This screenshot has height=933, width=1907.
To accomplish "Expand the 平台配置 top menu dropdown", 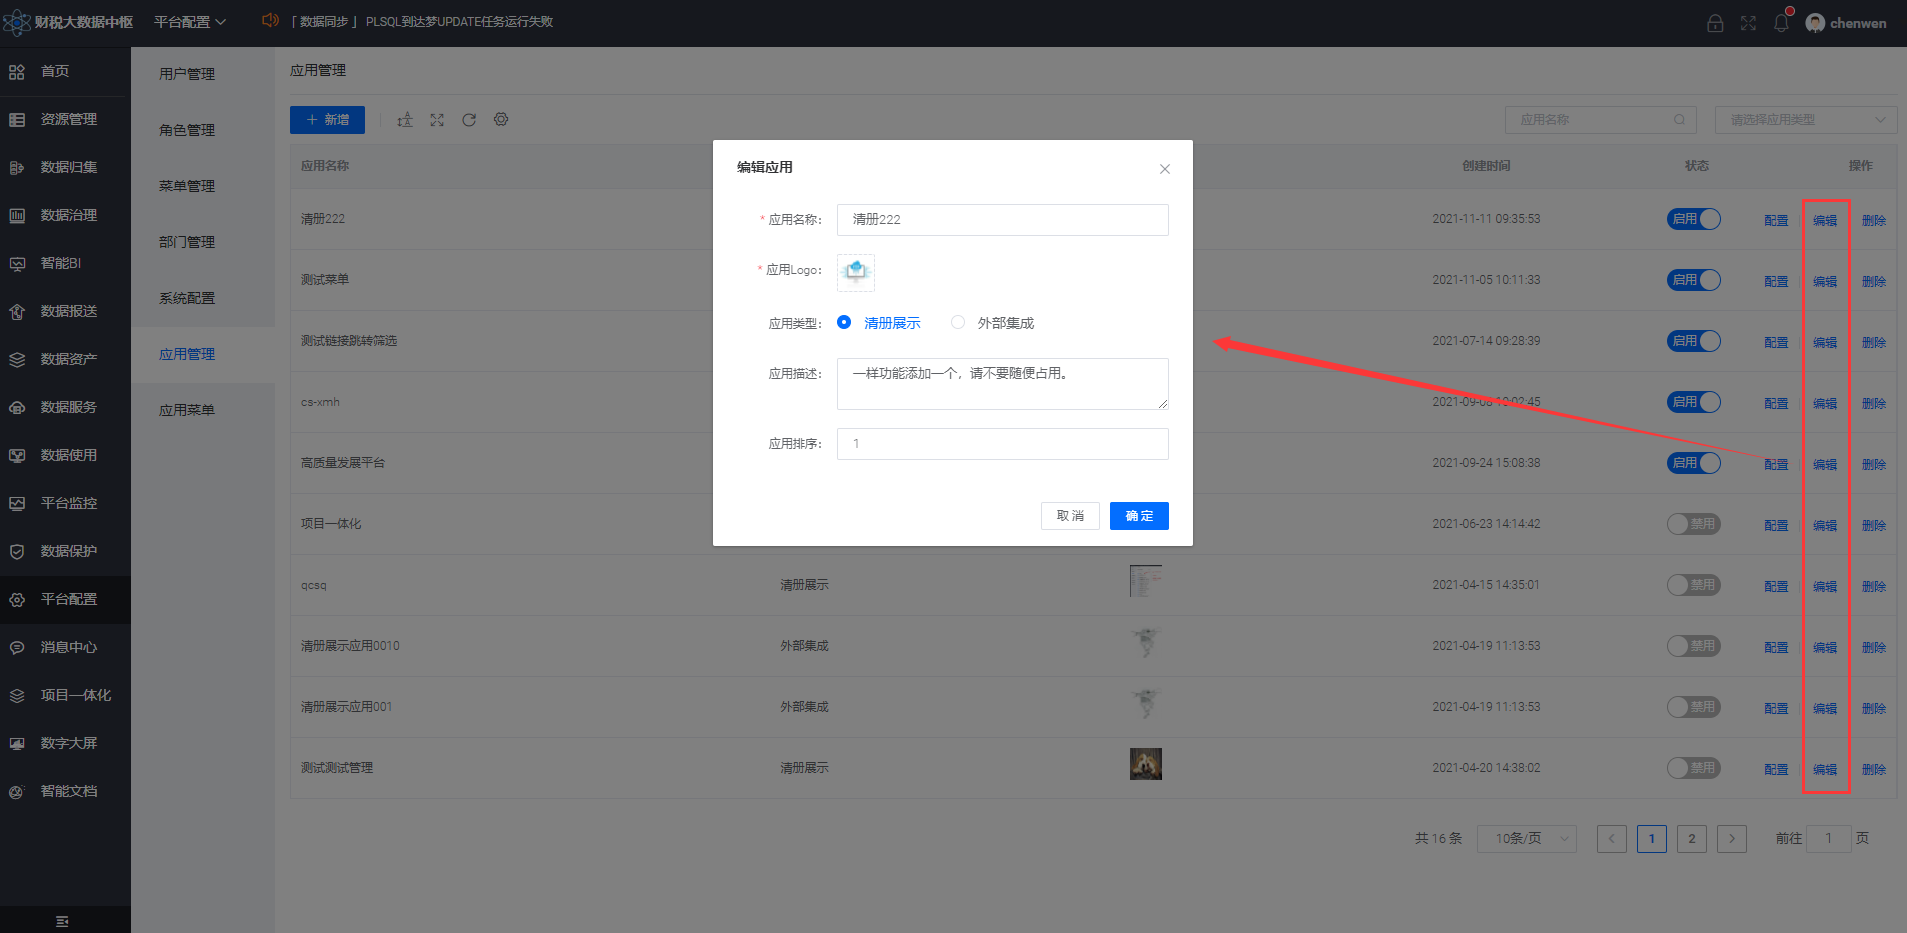I will tap(190, 22).
